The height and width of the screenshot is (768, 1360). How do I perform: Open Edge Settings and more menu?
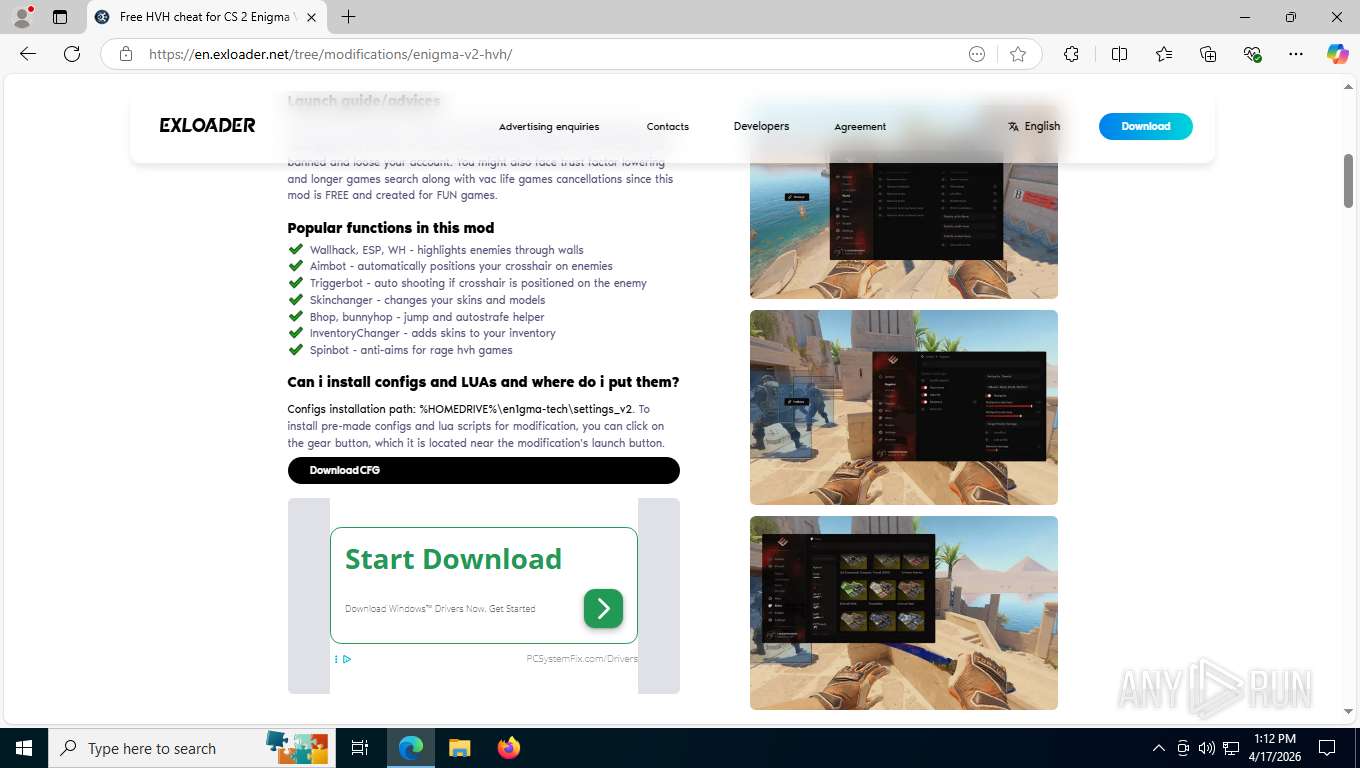1296,54
